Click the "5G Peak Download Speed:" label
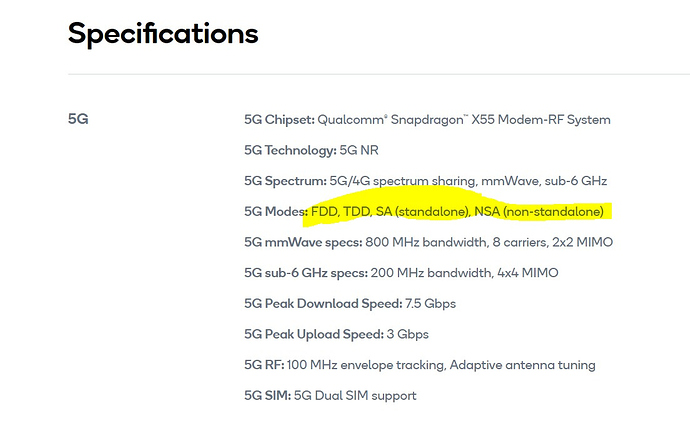690x422 pixels. (323, 303)
